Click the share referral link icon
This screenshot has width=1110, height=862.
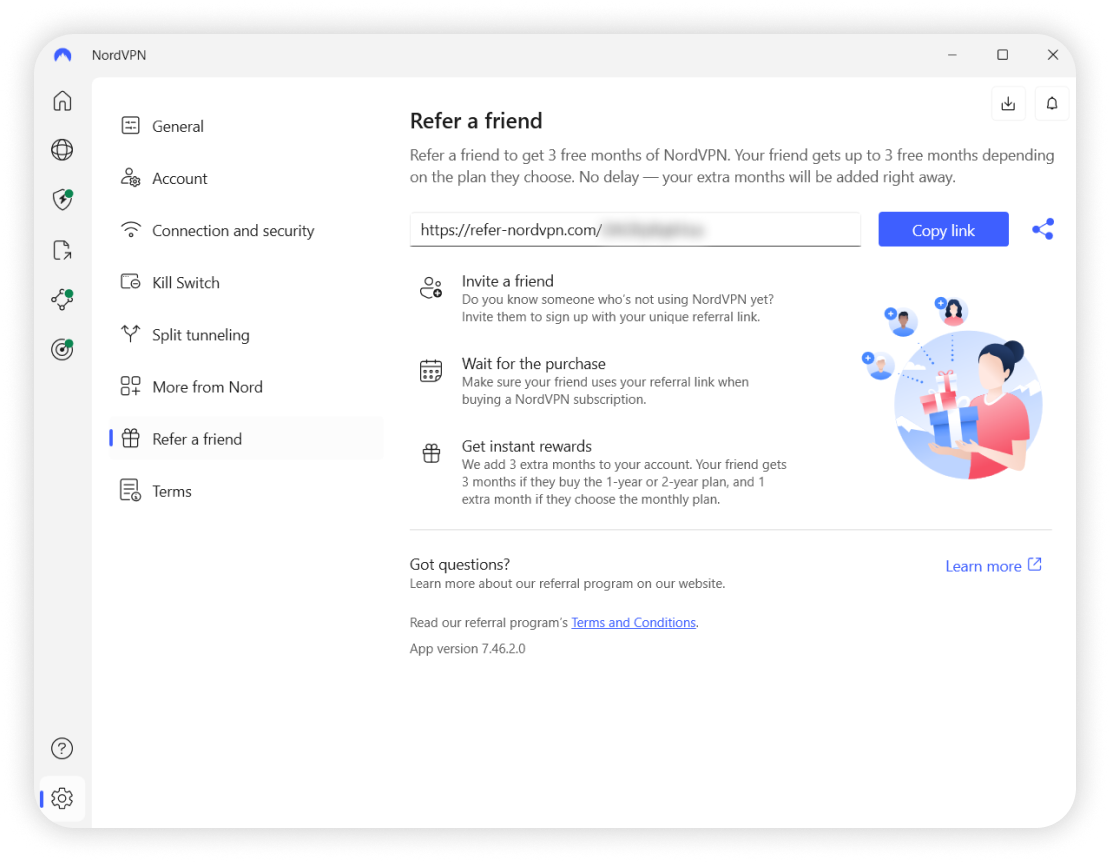(1042, 230)
